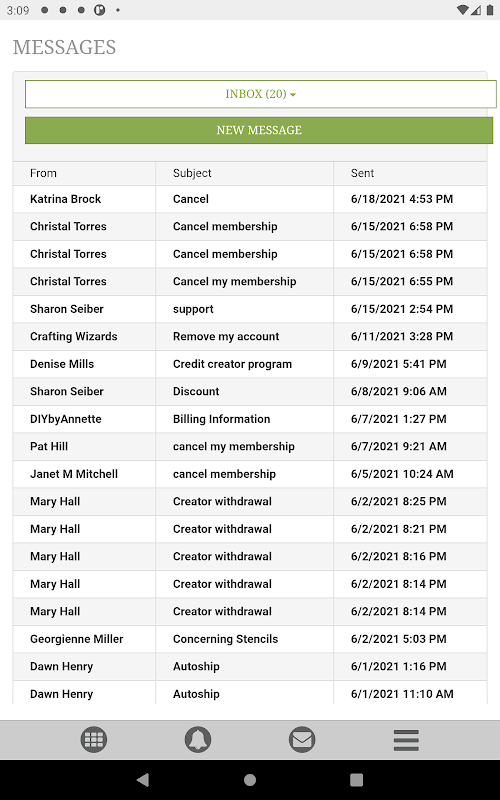The width and height of the screenshot is (500, 800).
Task: Tap the envelope messages icon
Action: pyautogui.click(x=302, y=739)
